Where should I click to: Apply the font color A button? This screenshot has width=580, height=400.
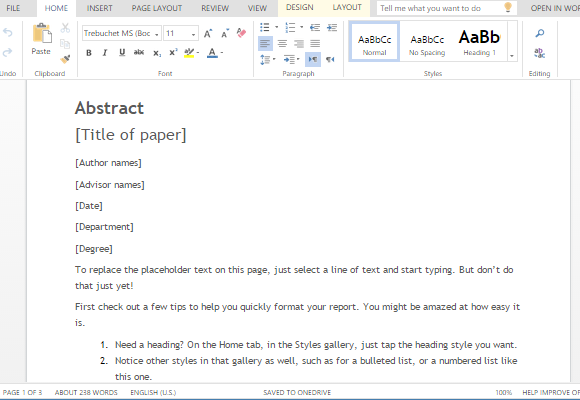point(212,53)
